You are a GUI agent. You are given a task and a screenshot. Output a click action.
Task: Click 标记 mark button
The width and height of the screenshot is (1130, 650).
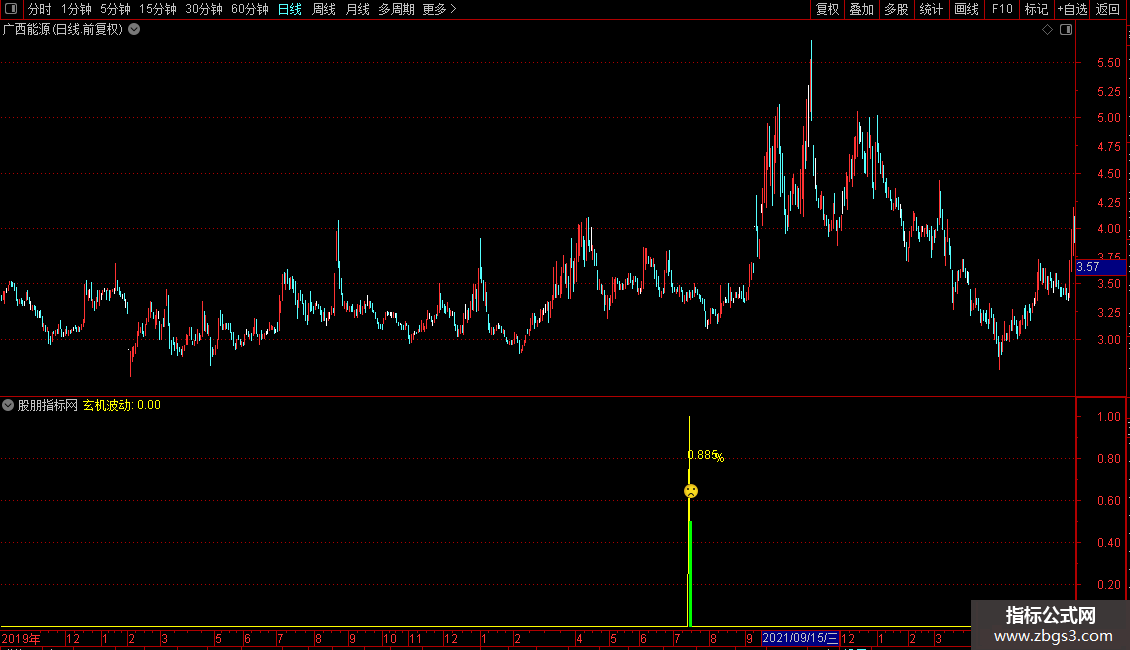coord(1036,9)
